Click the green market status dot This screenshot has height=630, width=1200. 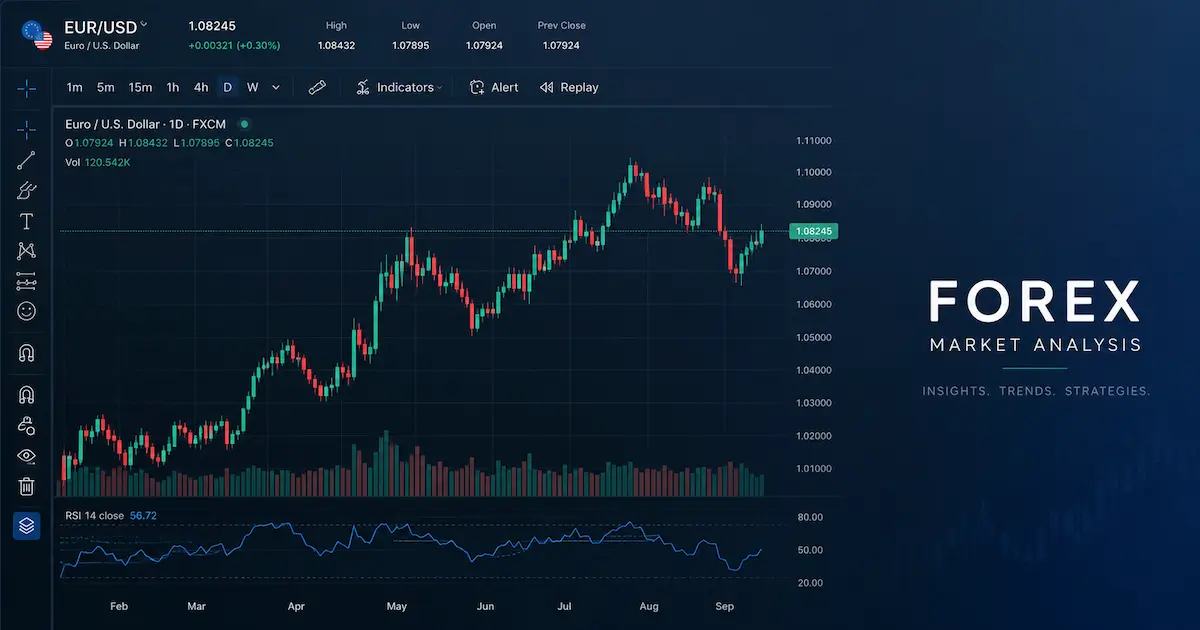click(244, 124)
